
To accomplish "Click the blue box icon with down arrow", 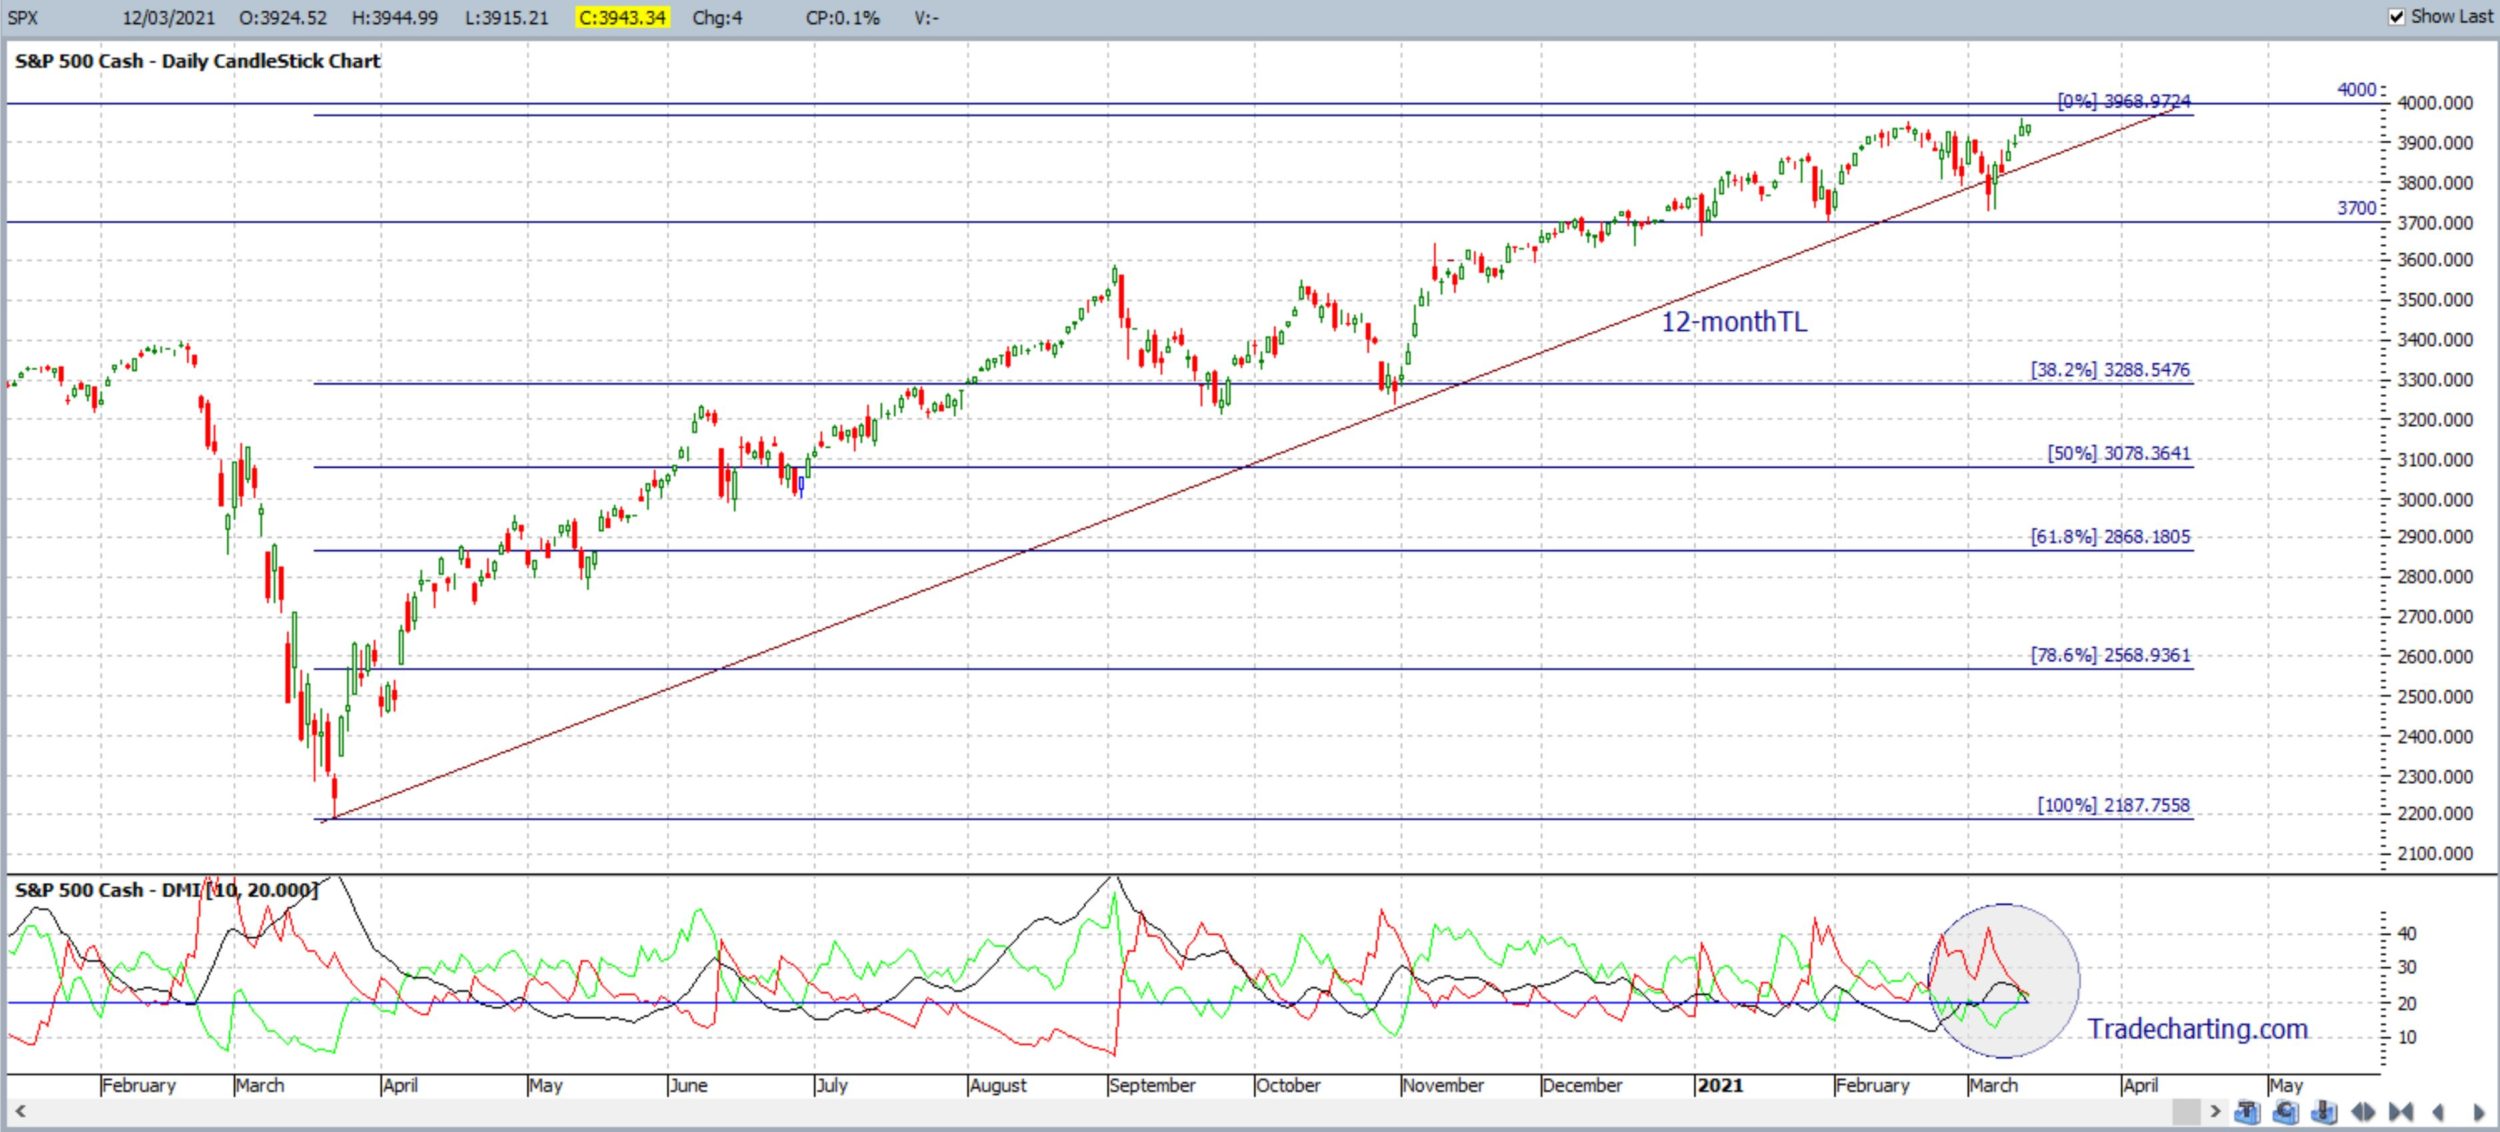I will pyautogui.click(x=2324, y=1111).
